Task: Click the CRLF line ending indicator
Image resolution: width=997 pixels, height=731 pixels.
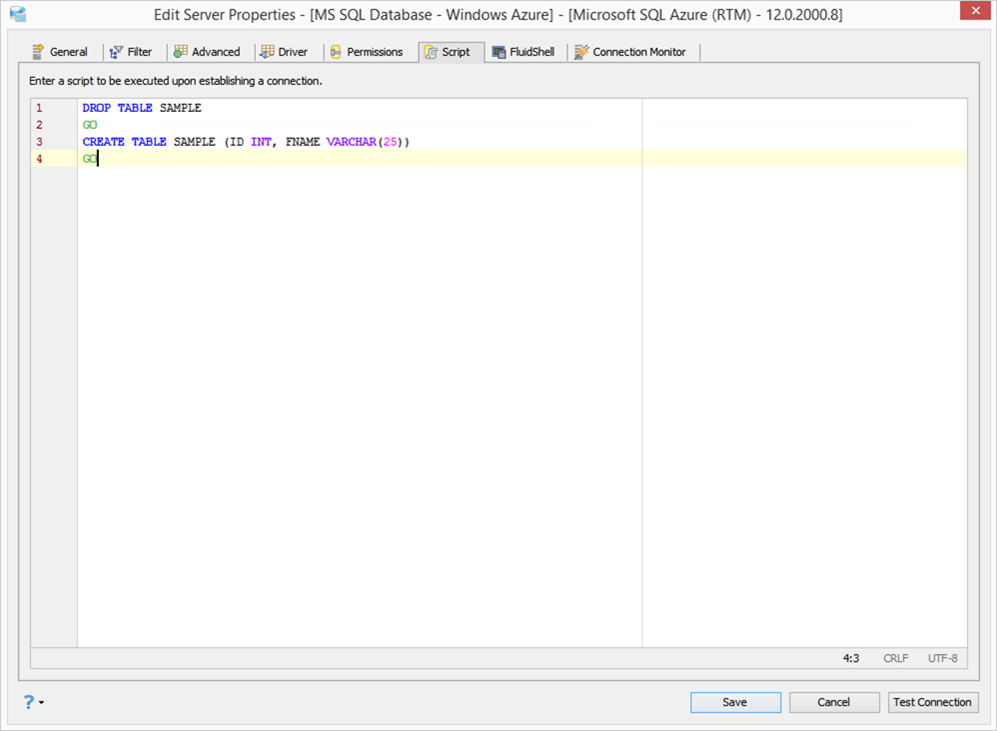Action: tap(895, 659)
